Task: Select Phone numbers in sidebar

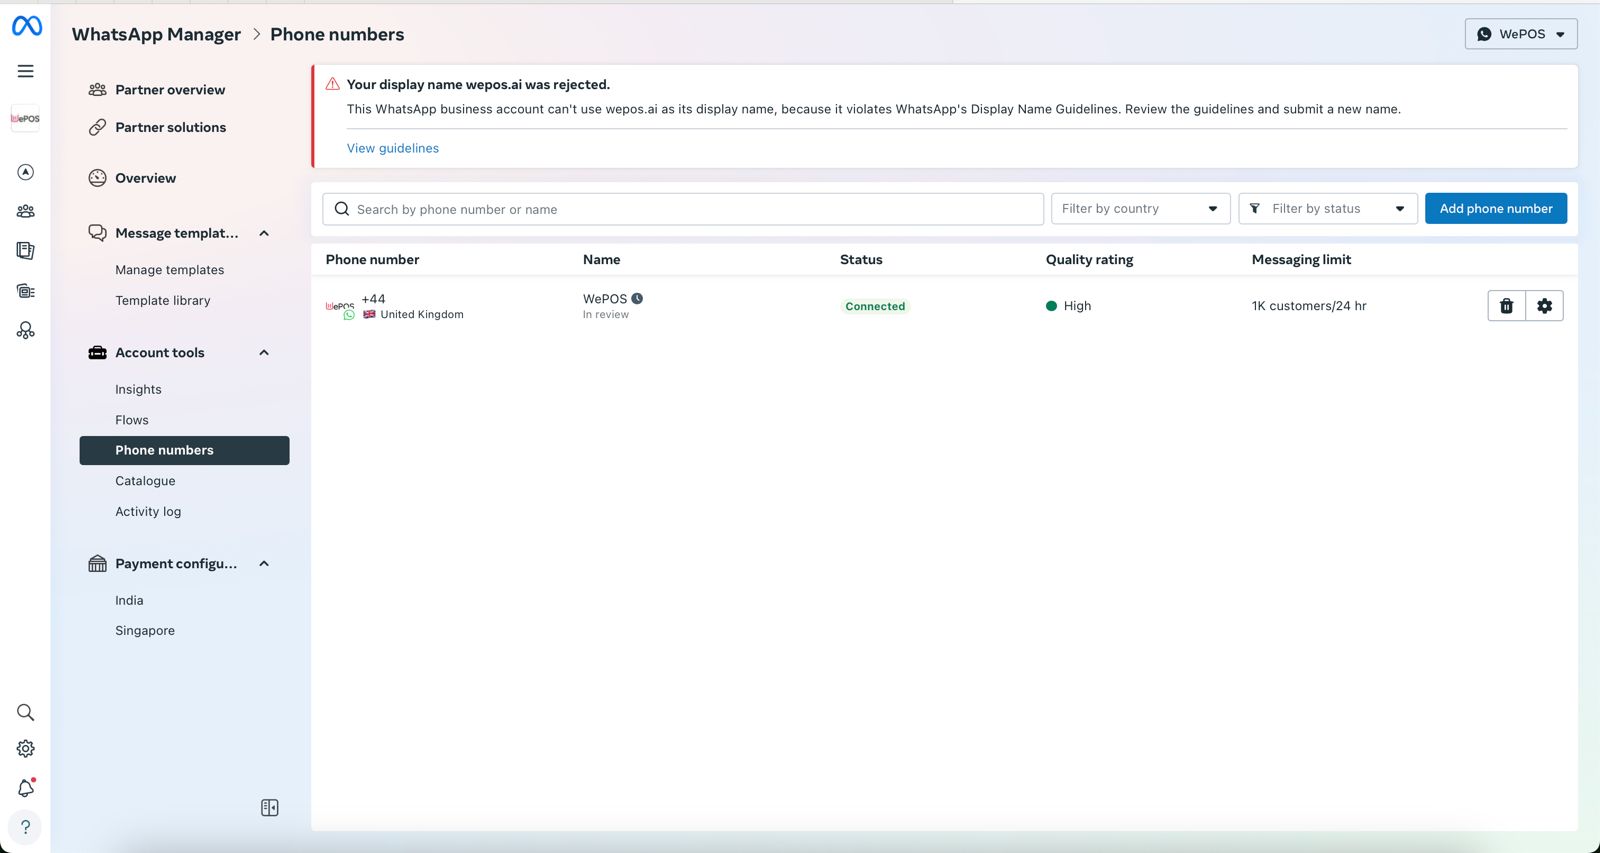Action: [x=184, y=450]
